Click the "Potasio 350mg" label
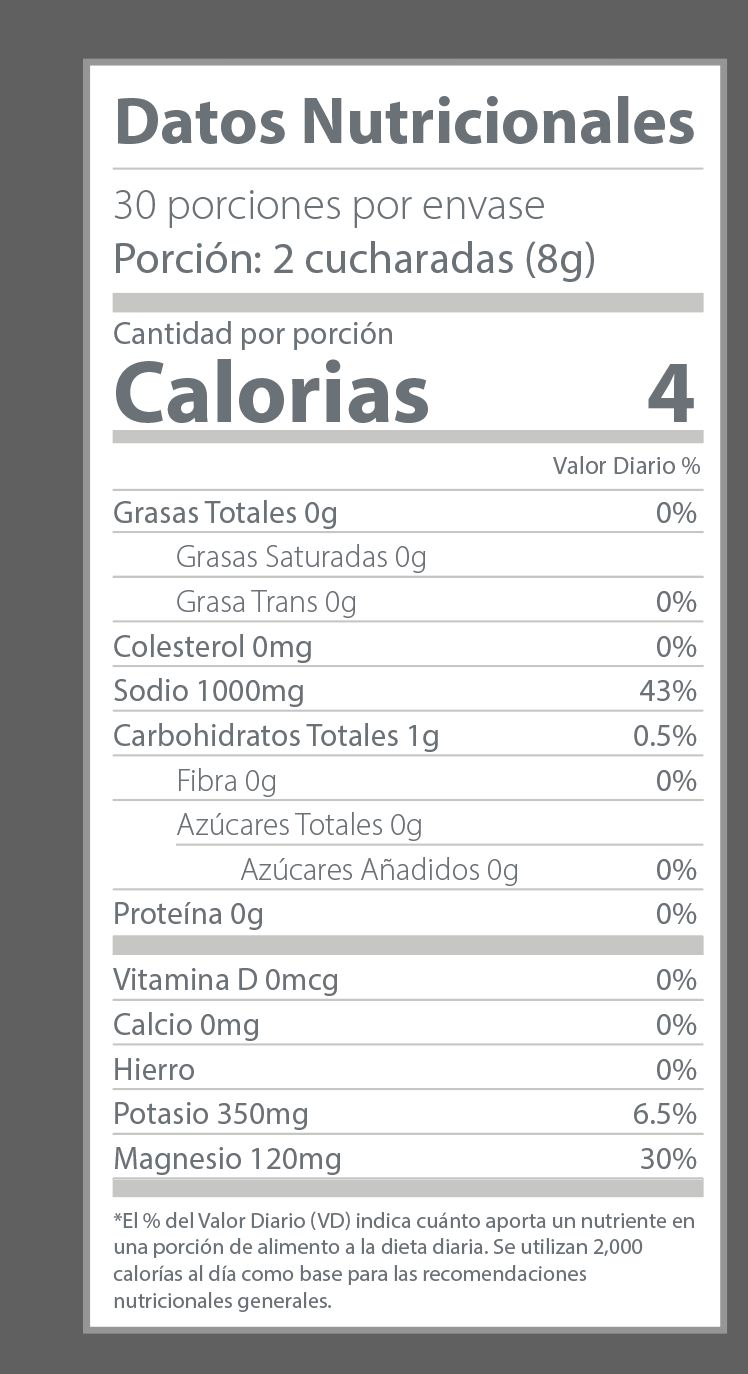Screen dimensions: 748x1374 pyautogui.click(x=210, y=1114)
